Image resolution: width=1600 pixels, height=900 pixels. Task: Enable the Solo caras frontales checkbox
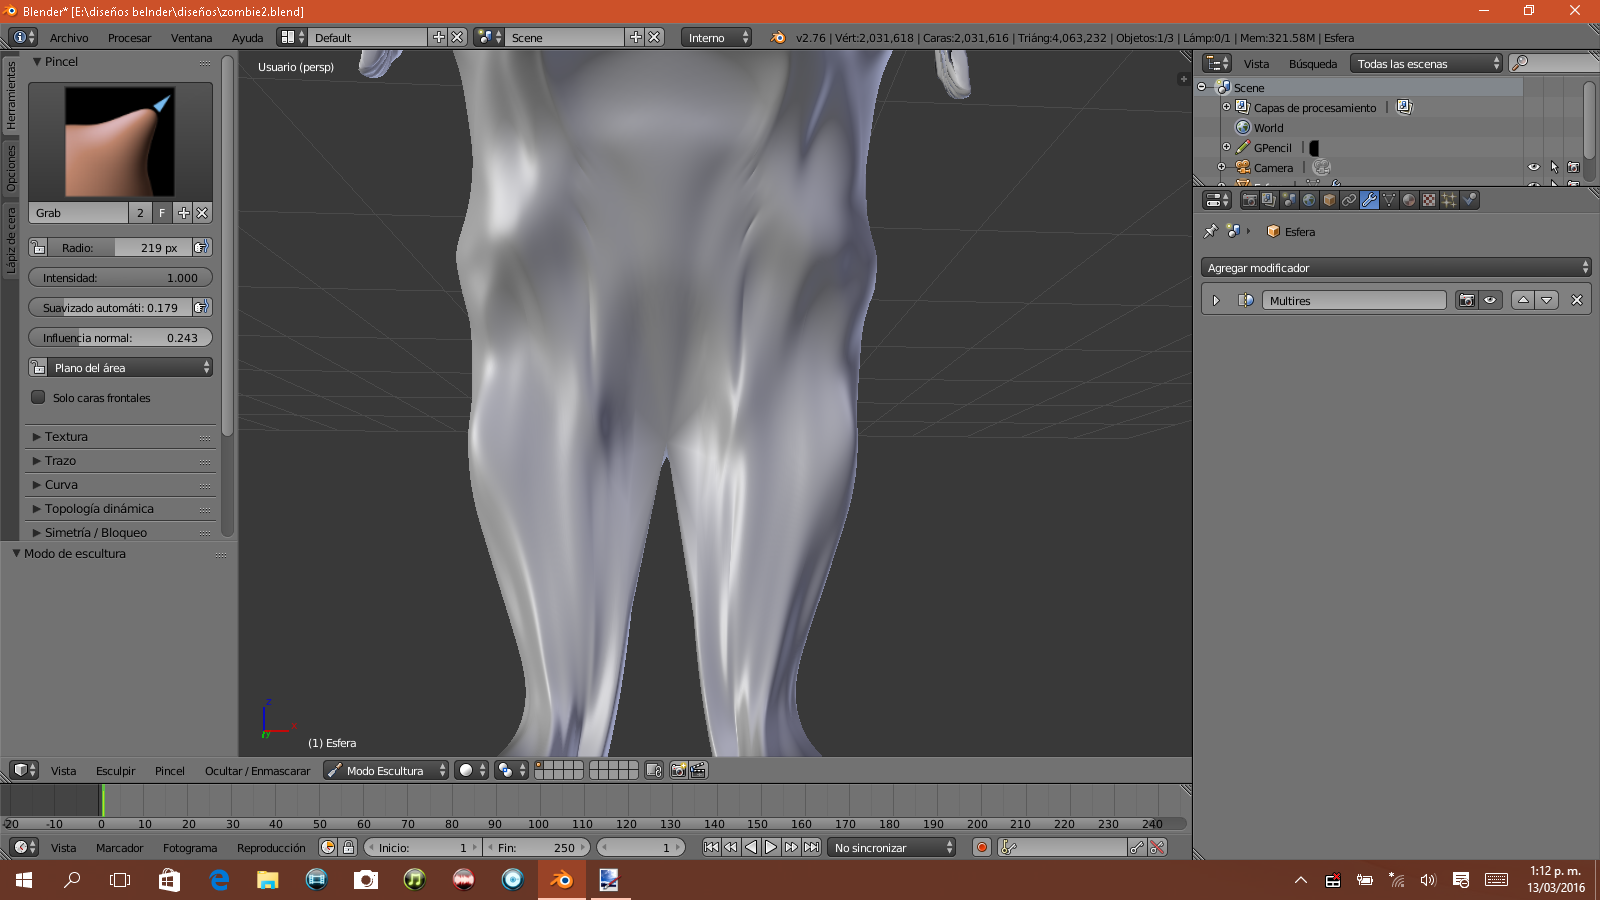pos(38,397)
